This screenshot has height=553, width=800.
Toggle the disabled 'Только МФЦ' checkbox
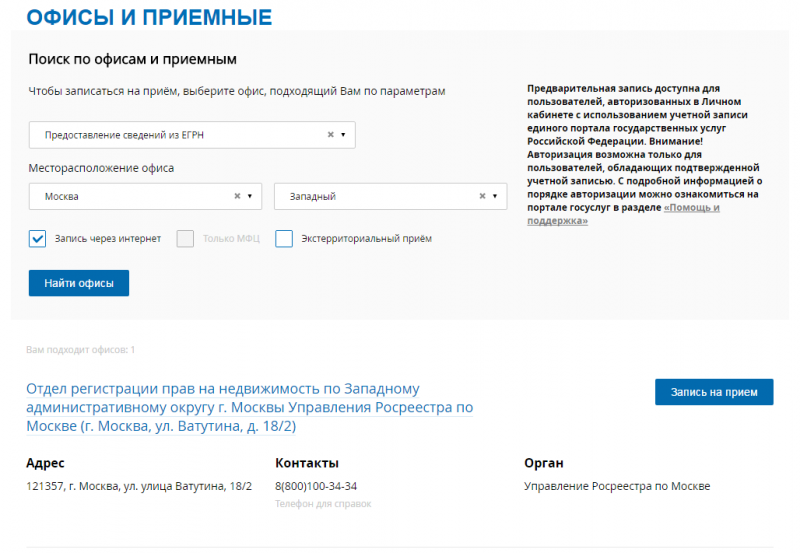pyautogui.click(x=185, y=238)
